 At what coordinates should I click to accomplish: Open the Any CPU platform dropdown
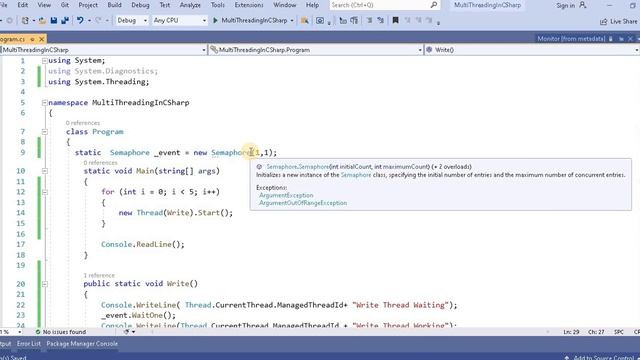pyautogui.click(x=180, y=20)
